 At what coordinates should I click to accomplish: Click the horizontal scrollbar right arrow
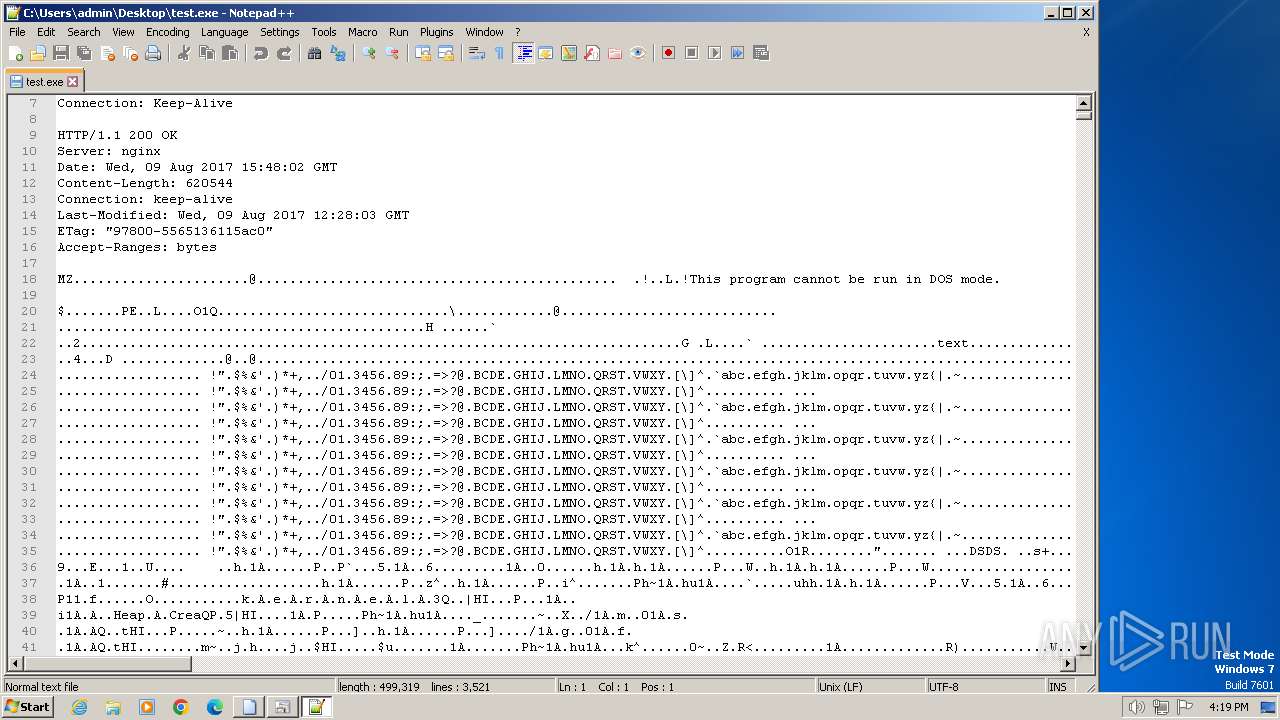1068,663
